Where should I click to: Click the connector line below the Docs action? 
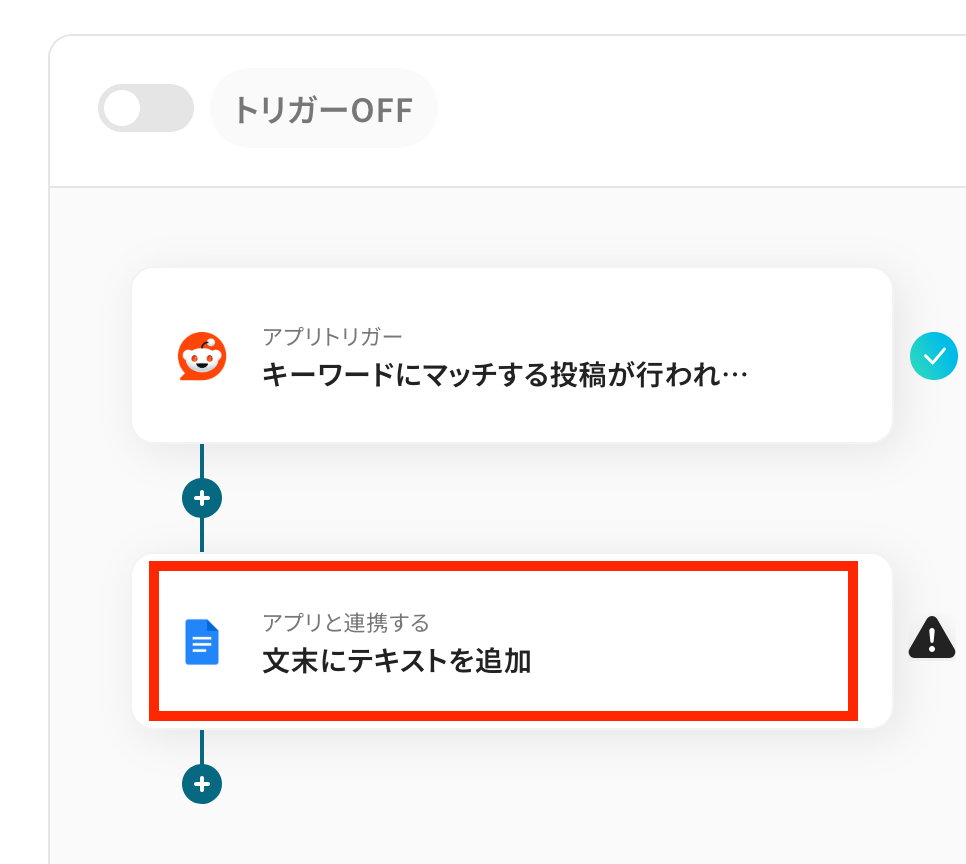[x=202, y=746]
